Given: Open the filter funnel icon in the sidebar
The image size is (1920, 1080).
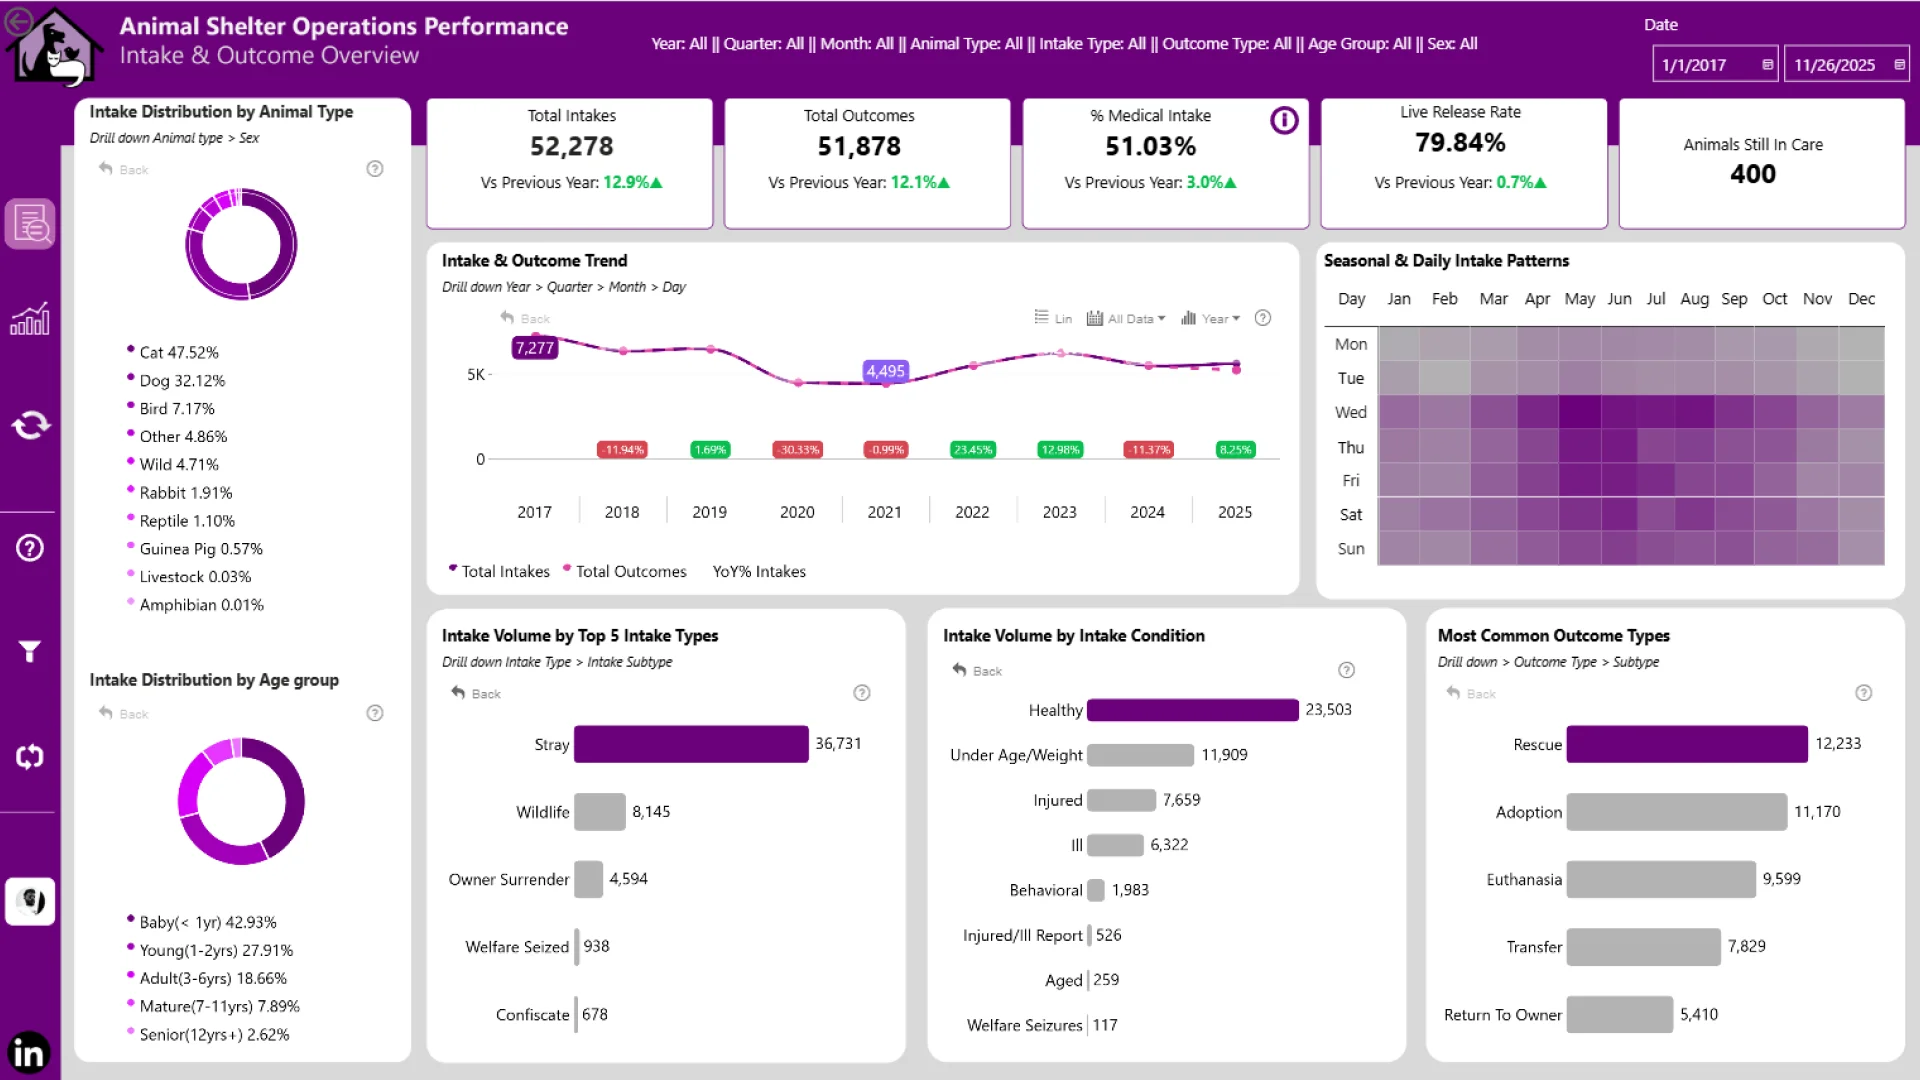Looking at the screenshot, I should 30,652.
